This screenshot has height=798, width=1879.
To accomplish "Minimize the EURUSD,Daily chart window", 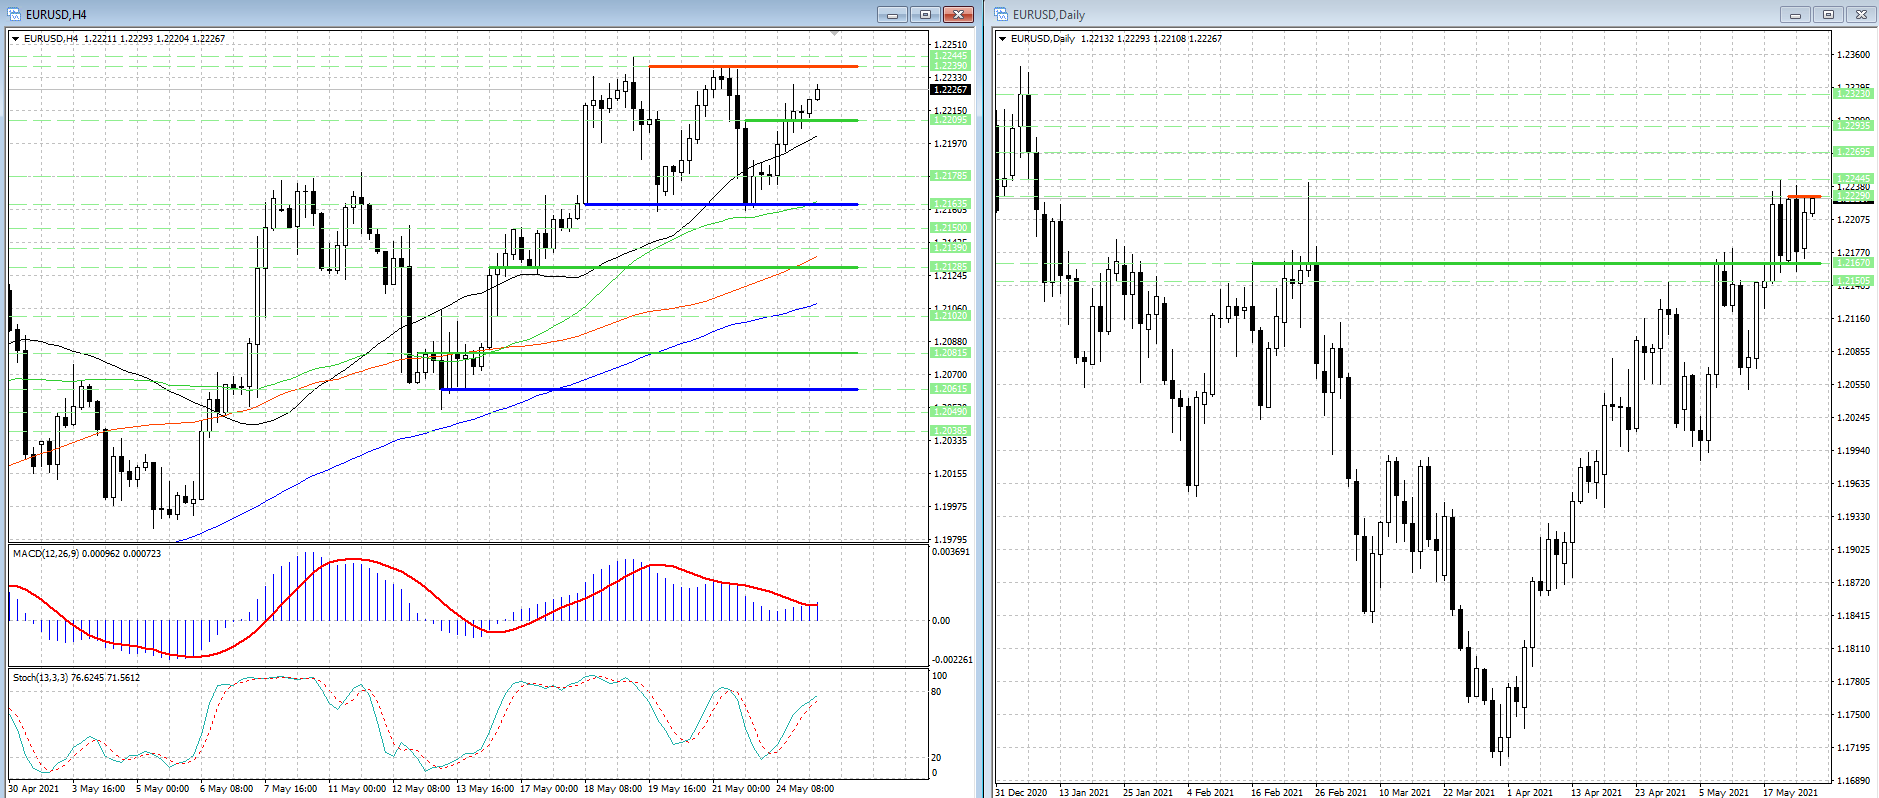I will coord(1795,14).
